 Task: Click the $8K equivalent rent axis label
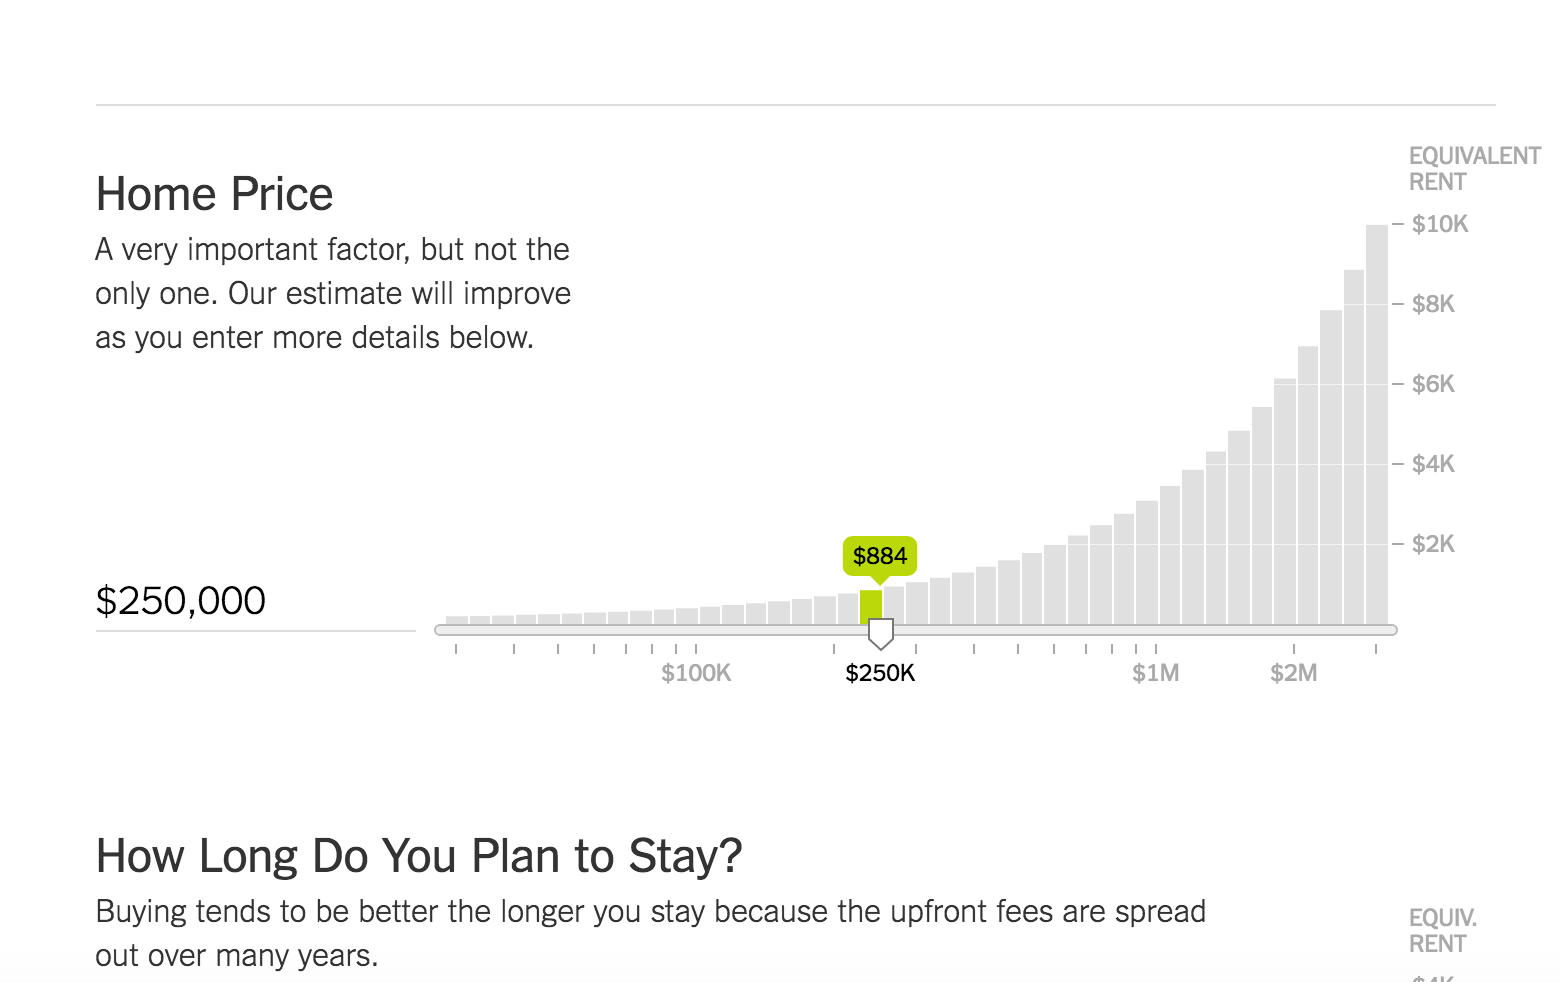[x=1433, y=304]
